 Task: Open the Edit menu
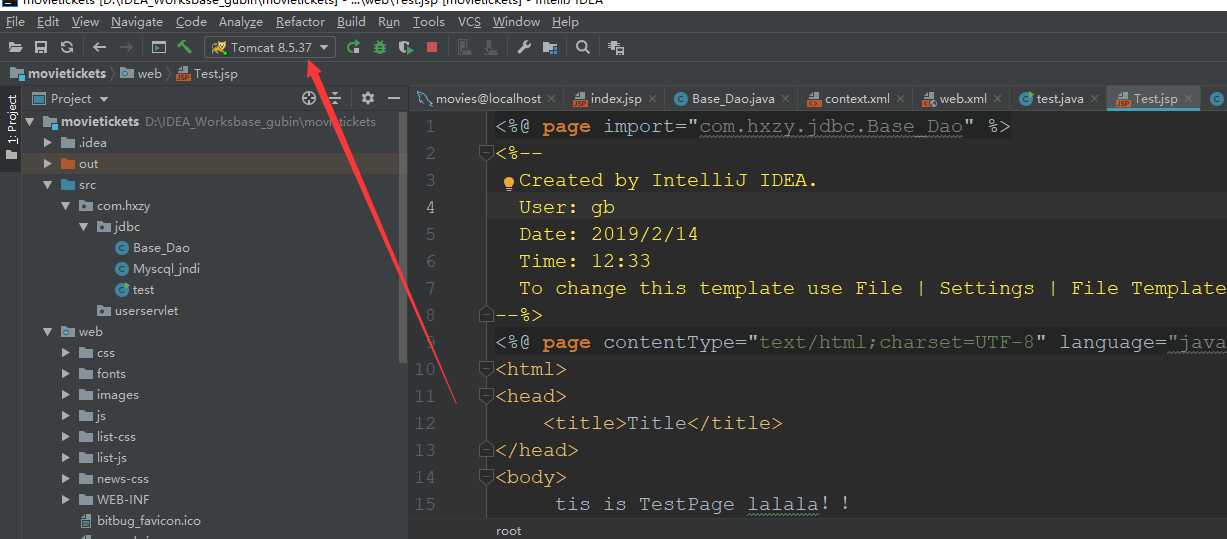pos(48,21)
